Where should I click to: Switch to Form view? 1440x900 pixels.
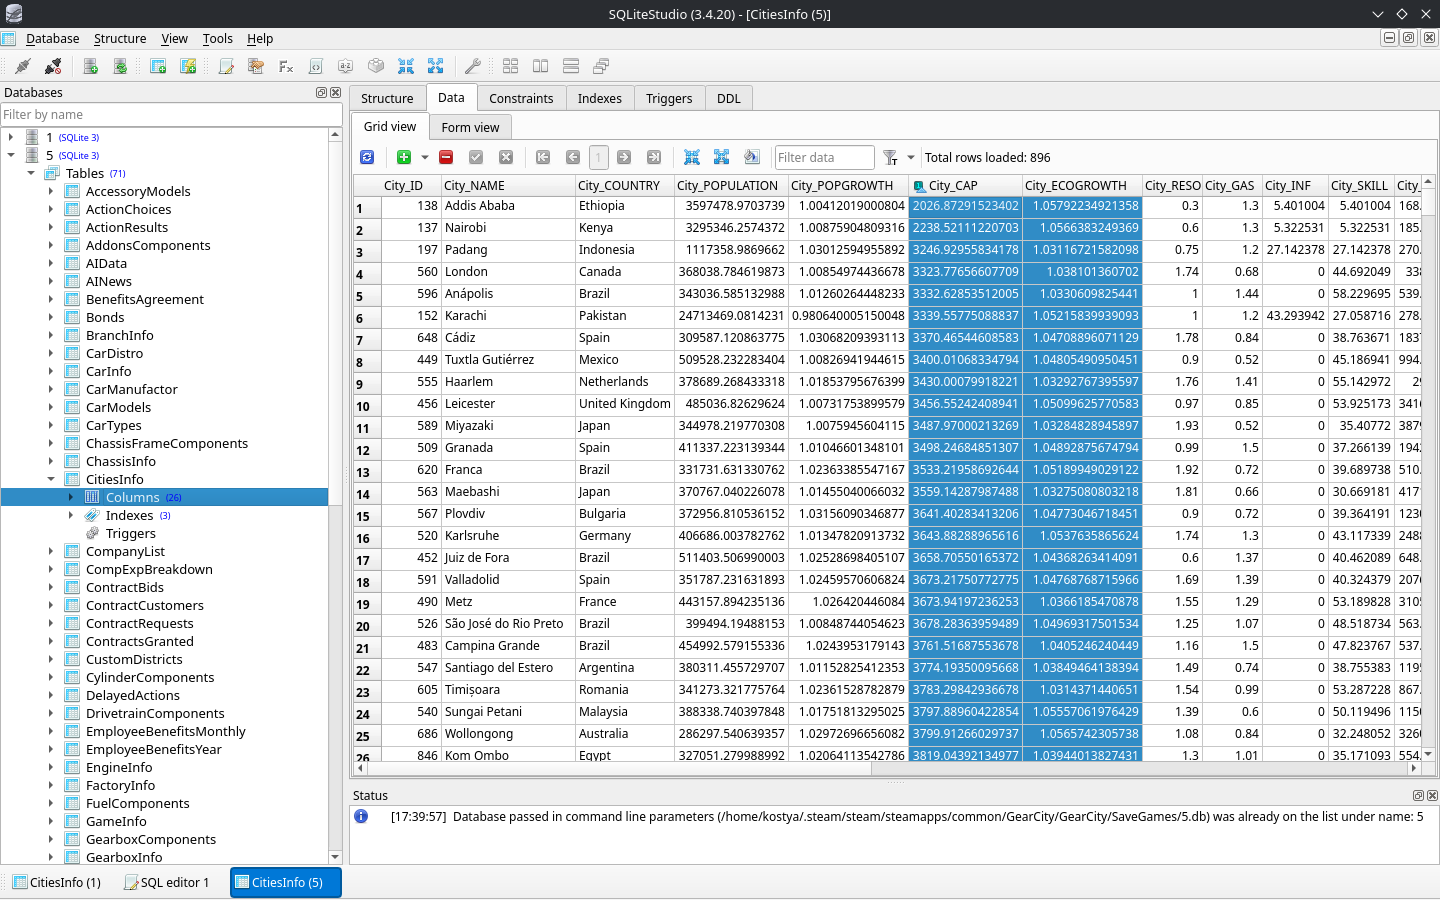coord(470,127)
